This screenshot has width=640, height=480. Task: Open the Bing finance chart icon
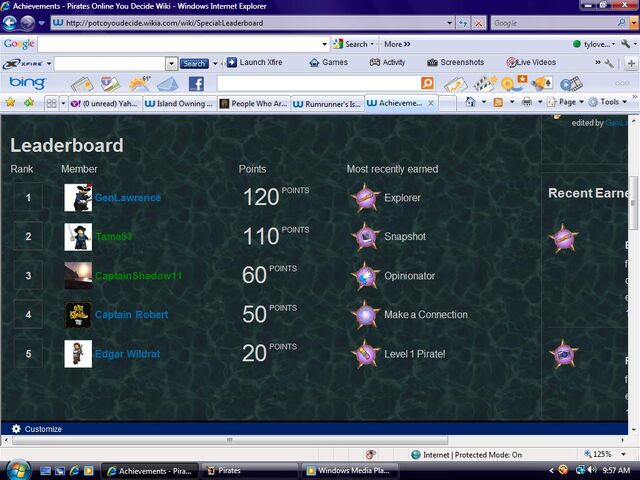(x=456, y=84)
